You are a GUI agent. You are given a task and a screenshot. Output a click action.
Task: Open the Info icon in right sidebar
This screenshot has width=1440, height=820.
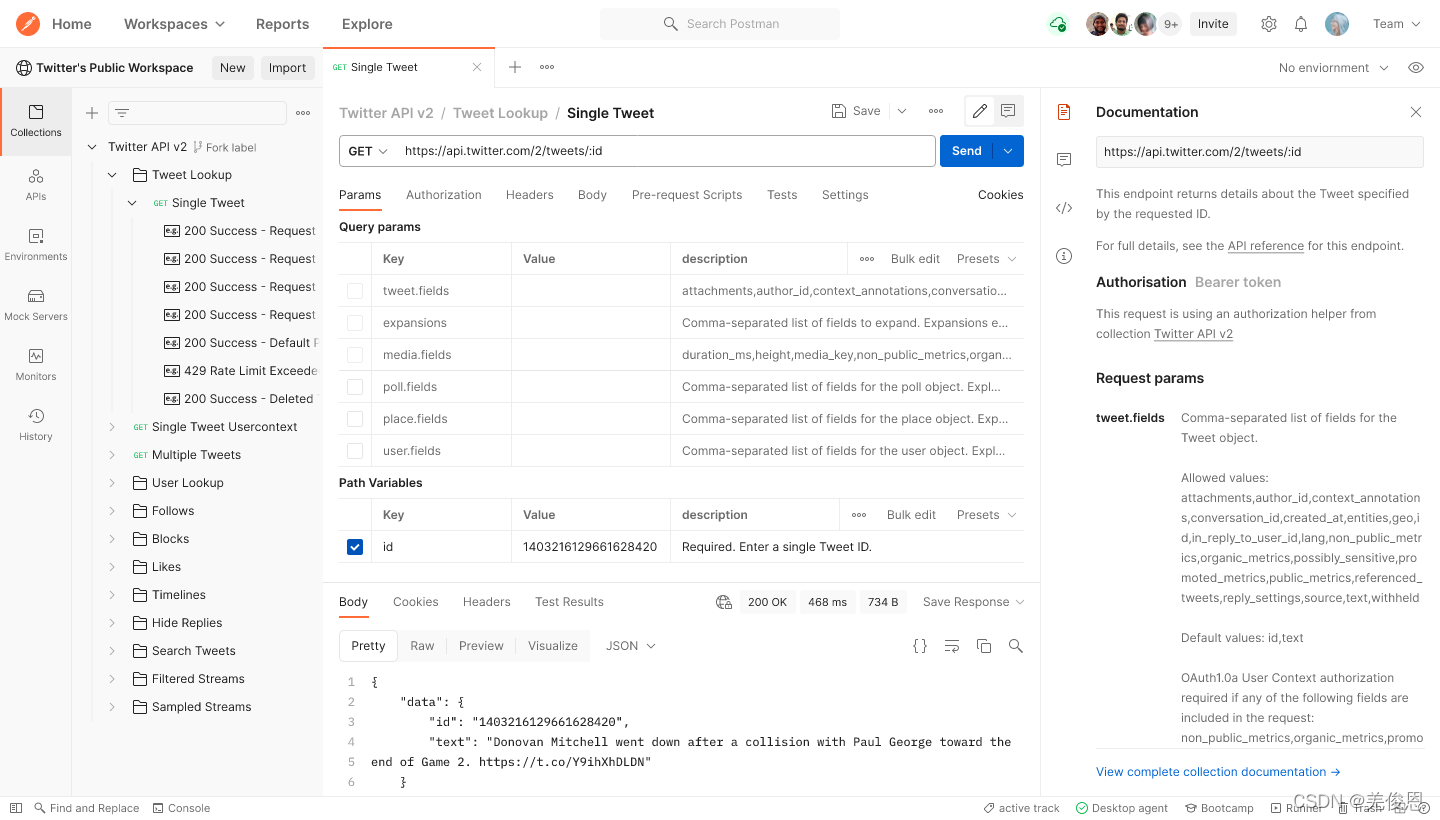(x=1064, y=256)
